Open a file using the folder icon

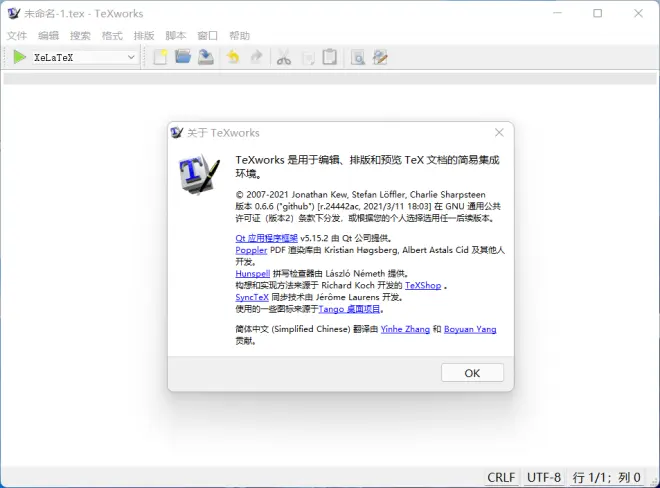click(x=183, y=56)
